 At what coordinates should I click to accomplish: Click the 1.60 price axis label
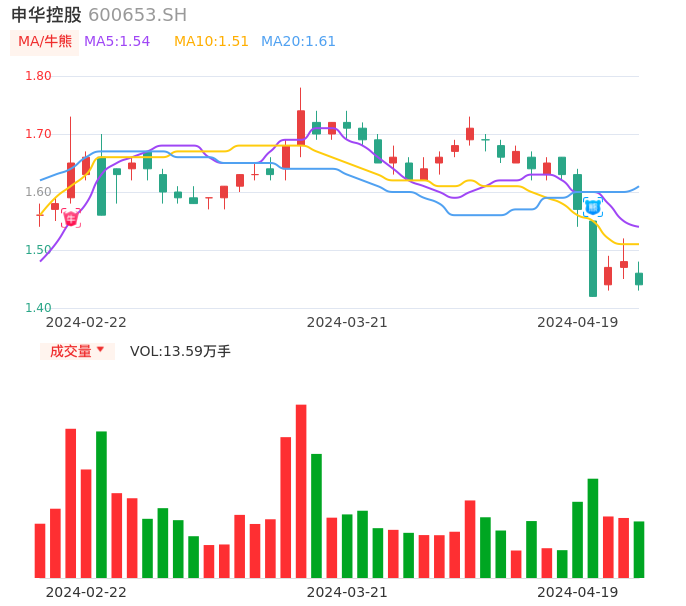point(38,192)
